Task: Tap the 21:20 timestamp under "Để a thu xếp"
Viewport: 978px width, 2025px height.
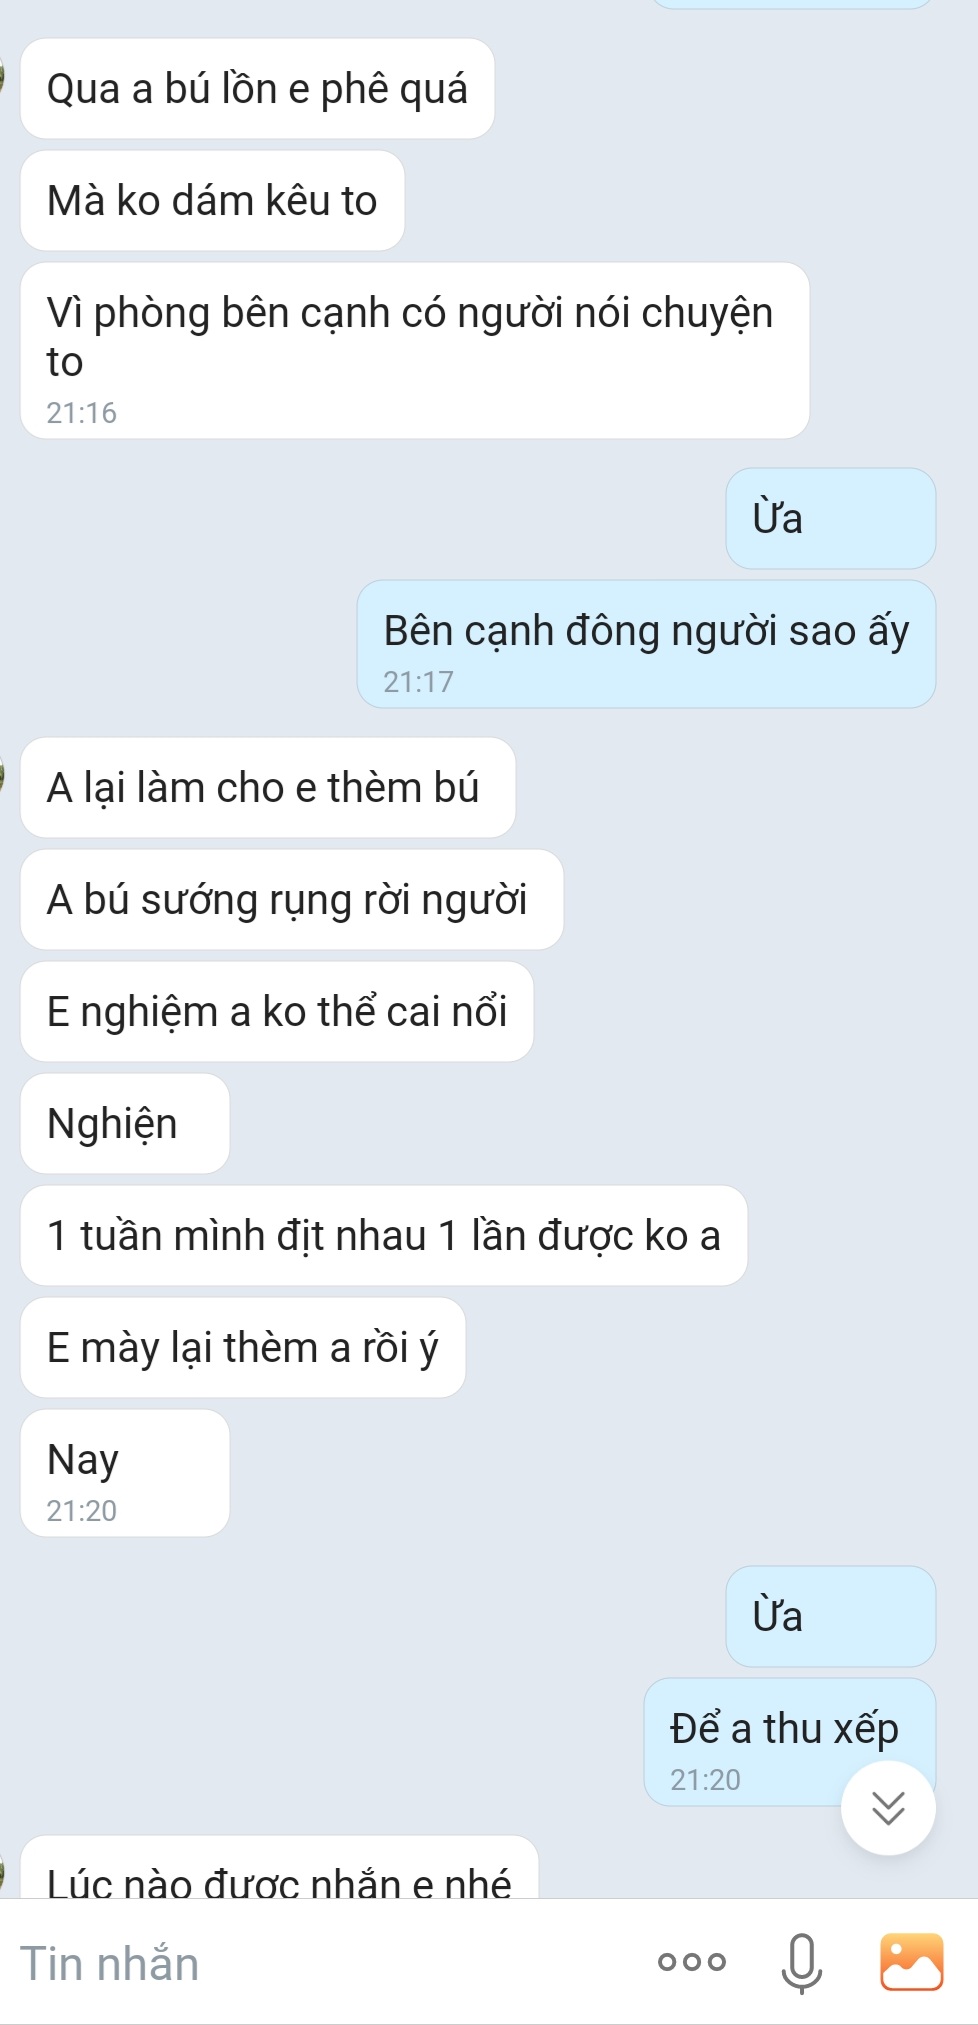Action: (706, 1780)
